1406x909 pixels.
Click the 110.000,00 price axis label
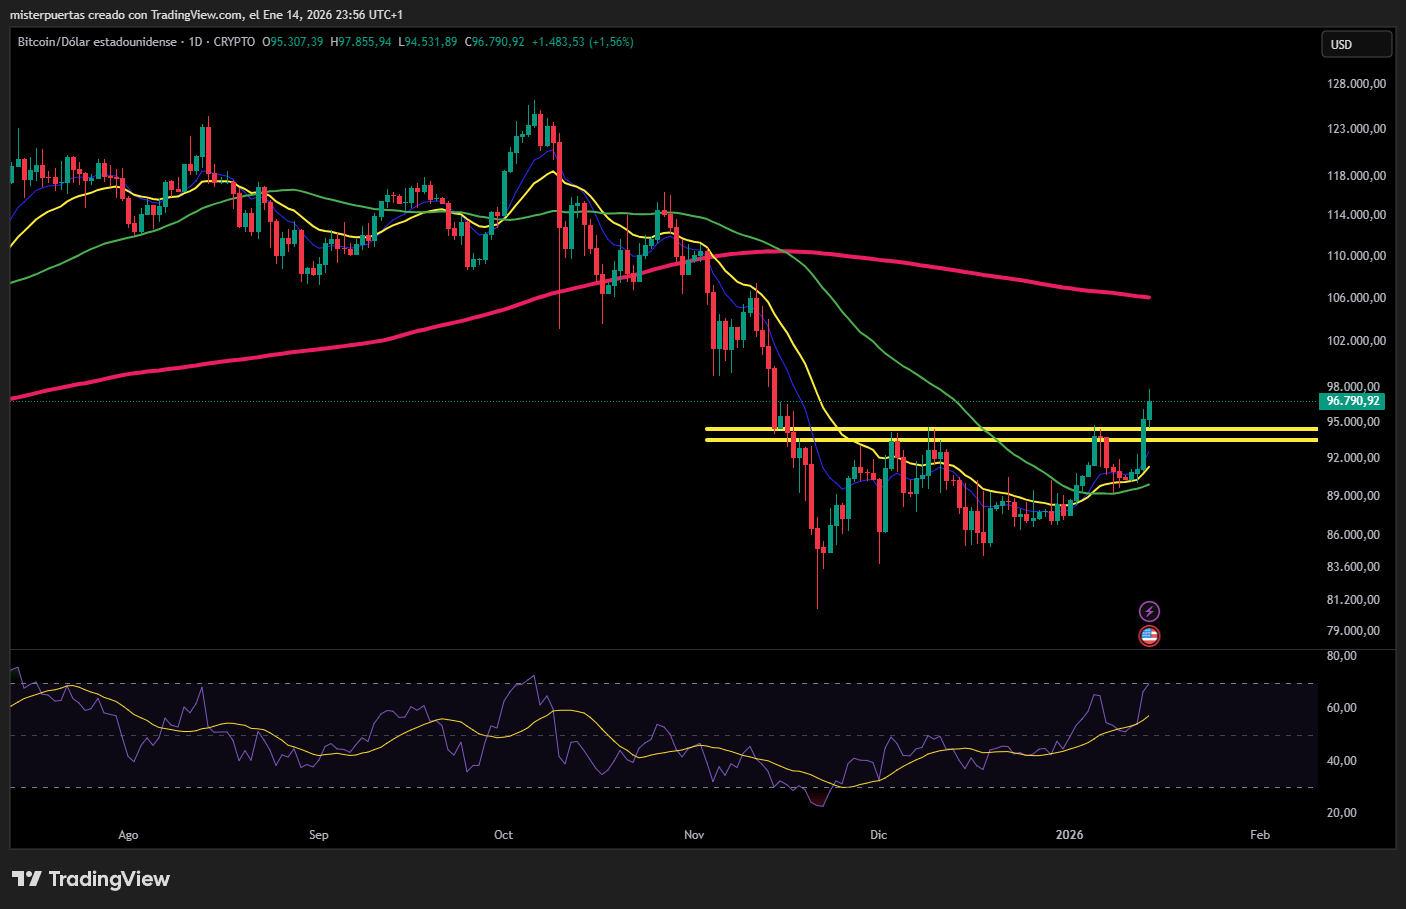click(1356, 256)
